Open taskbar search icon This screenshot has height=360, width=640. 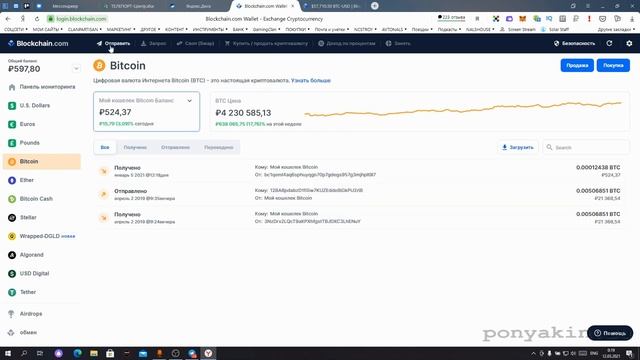(x=24, y=353)
